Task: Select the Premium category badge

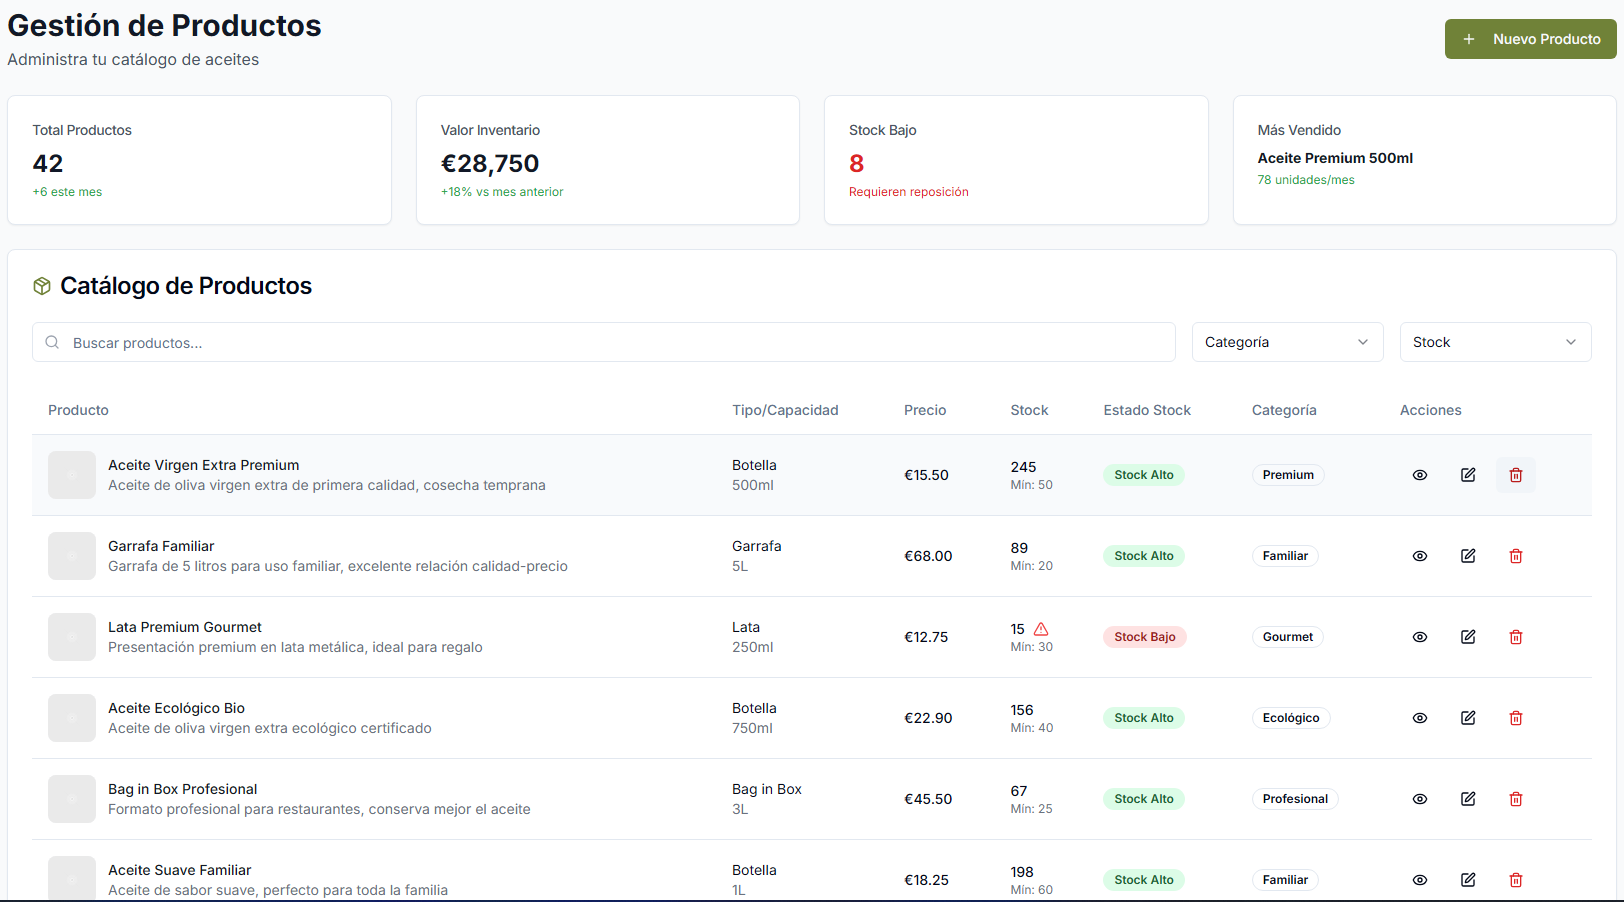Action: coord(1288,475)
